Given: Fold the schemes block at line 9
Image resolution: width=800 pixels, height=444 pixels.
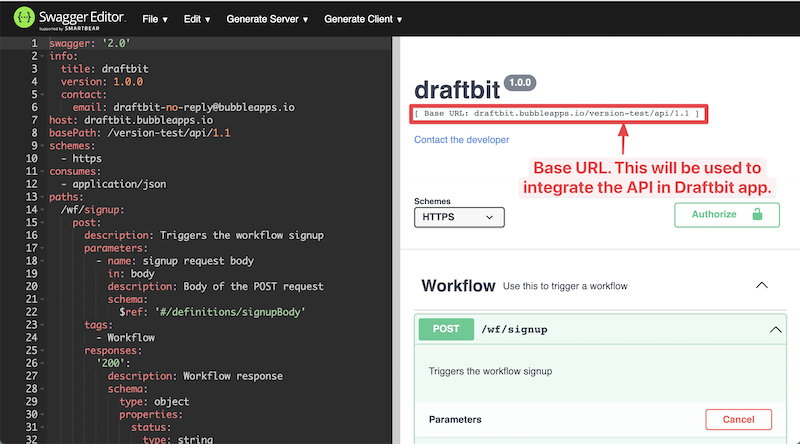Looking at the screenshot, I should (x=42, y=146).
